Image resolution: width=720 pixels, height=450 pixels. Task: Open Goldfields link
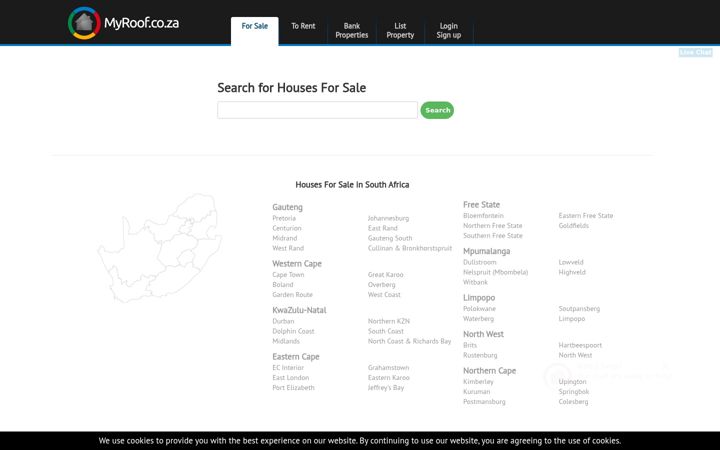click(x=574, y=225)
